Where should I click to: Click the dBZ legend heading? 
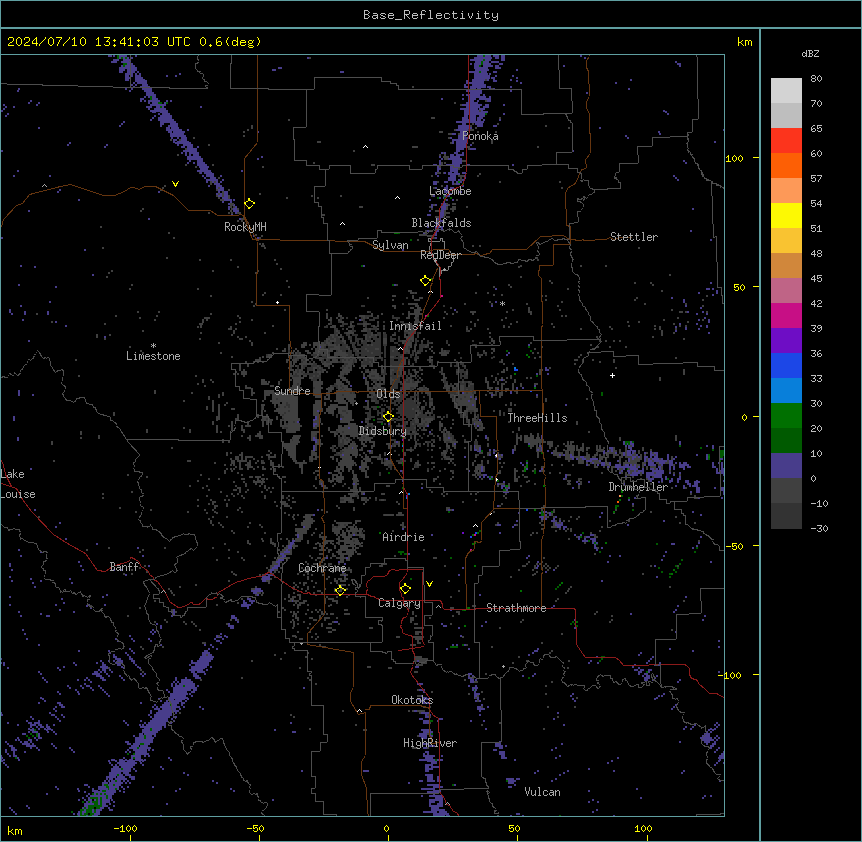point(810,53)
